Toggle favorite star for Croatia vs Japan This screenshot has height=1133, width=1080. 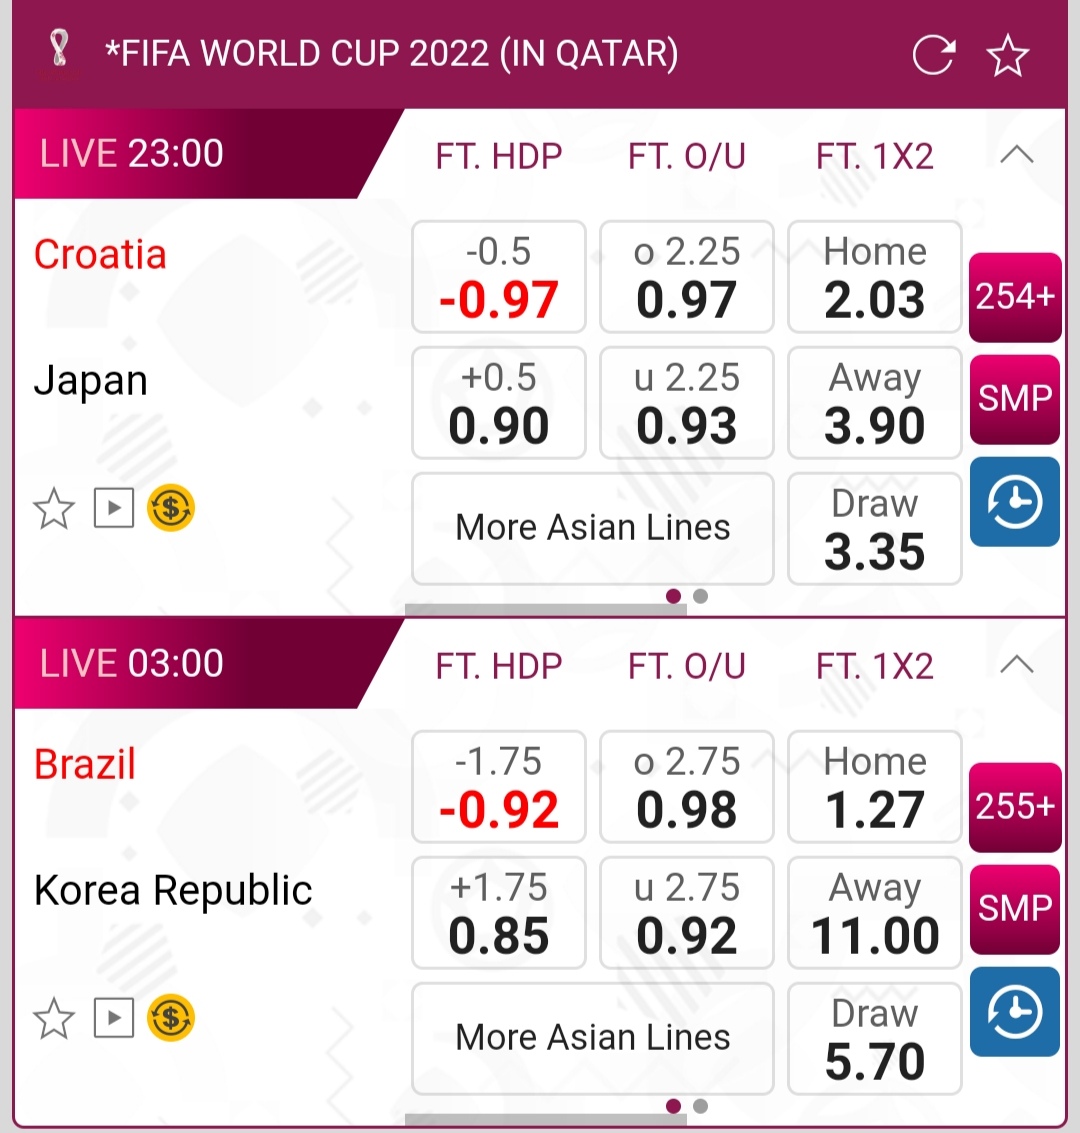click(54, 509)
